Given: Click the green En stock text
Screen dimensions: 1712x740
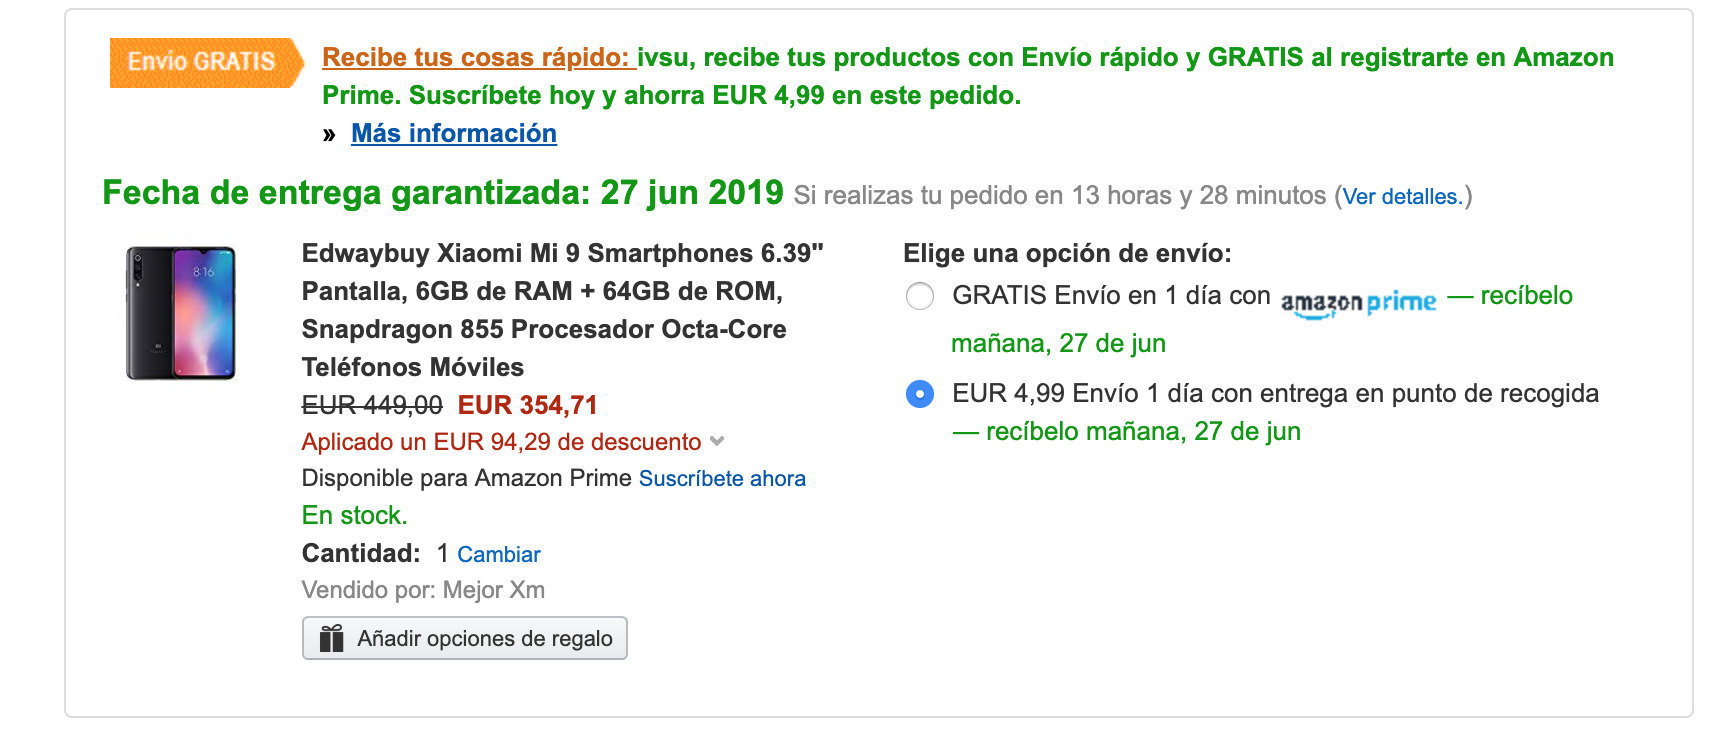Looking at the screenshot, I should click(354, 516).
